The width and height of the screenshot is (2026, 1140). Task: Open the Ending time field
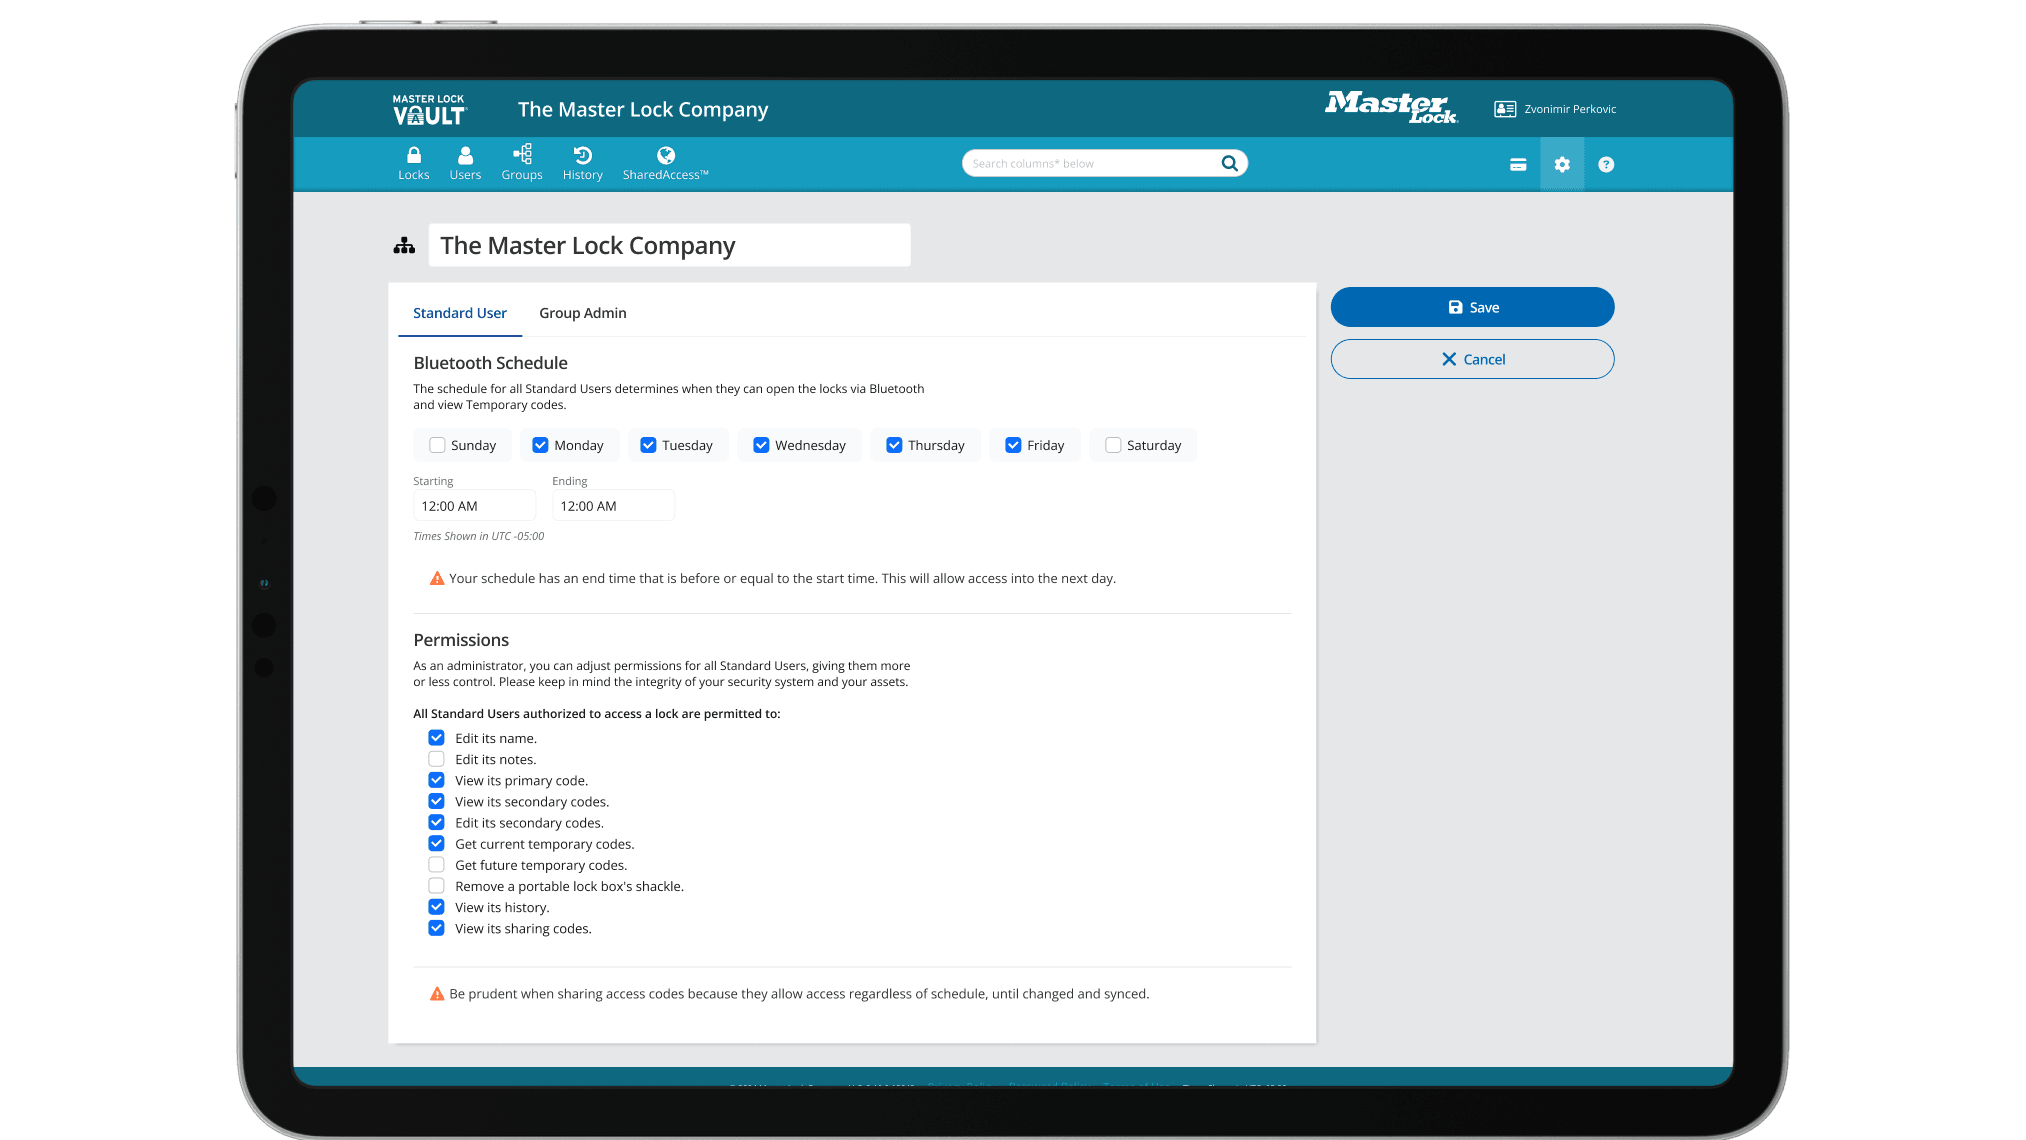613,506
